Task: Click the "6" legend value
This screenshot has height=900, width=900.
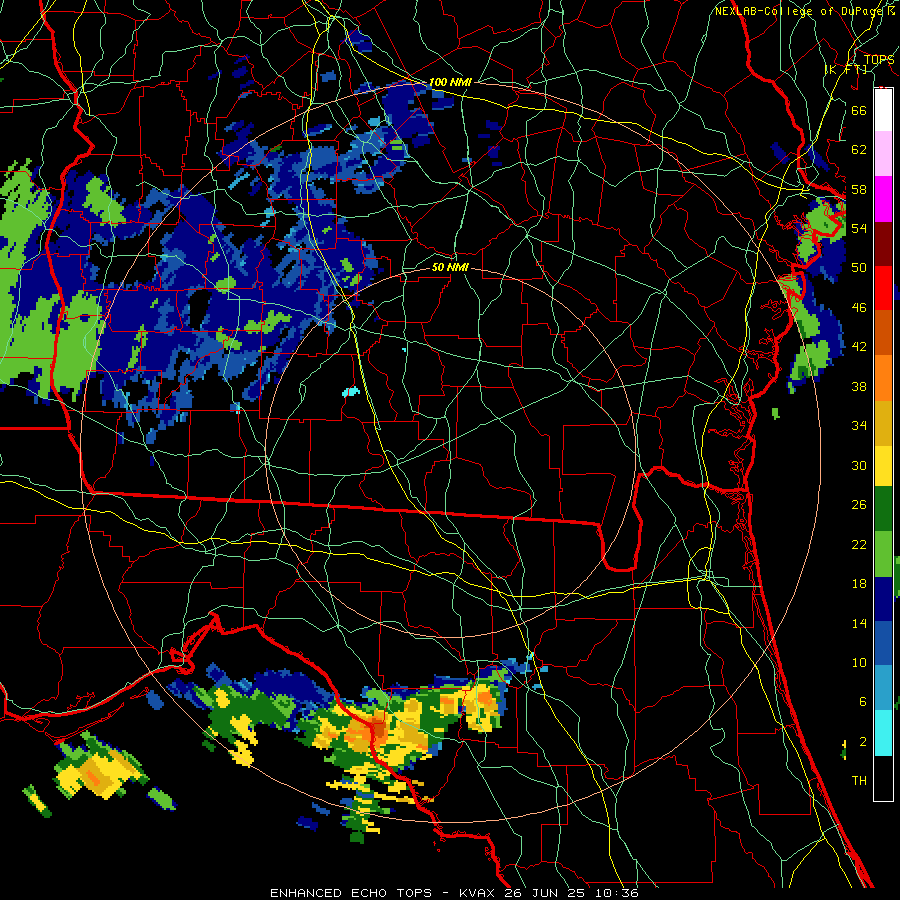Action: [862, 702]
